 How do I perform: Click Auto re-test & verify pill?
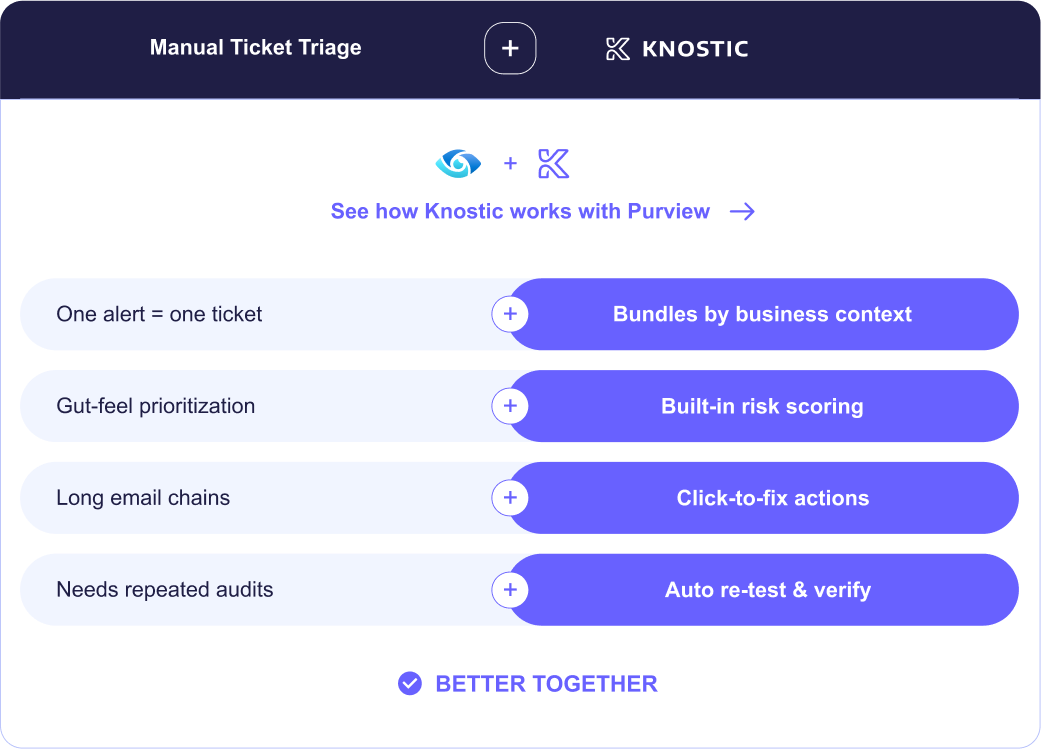763,590
